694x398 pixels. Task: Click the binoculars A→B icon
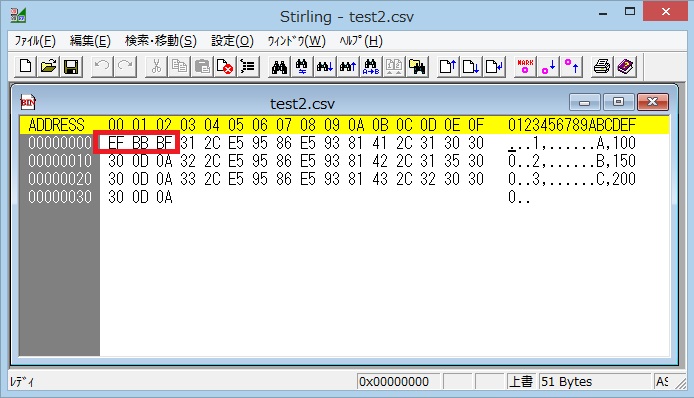pyautogui.click(x=371, y=67)
